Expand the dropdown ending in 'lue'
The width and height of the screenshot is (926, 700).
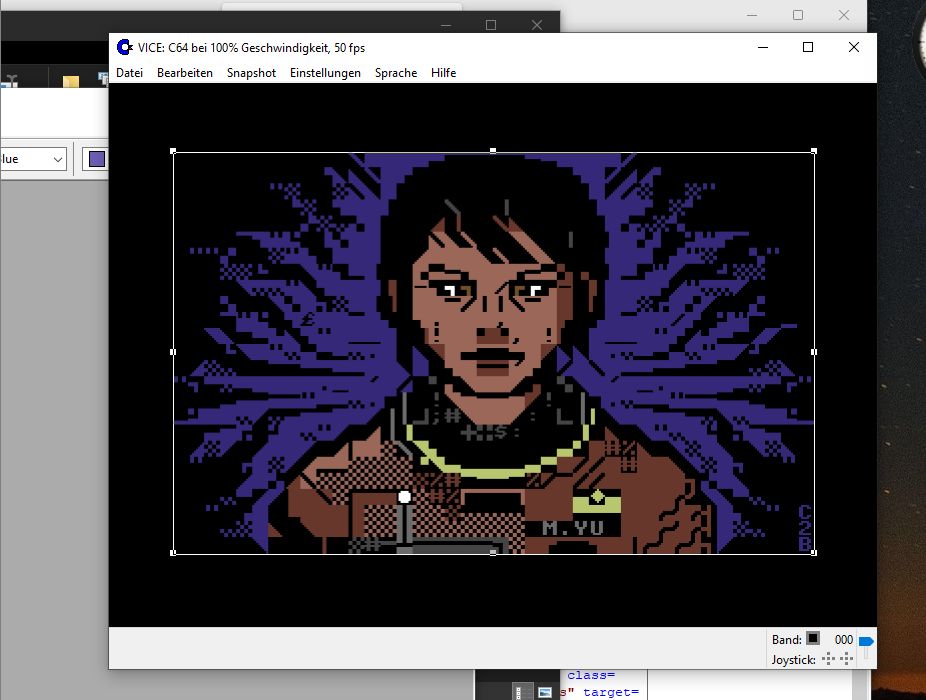click(x=58, y=159)
